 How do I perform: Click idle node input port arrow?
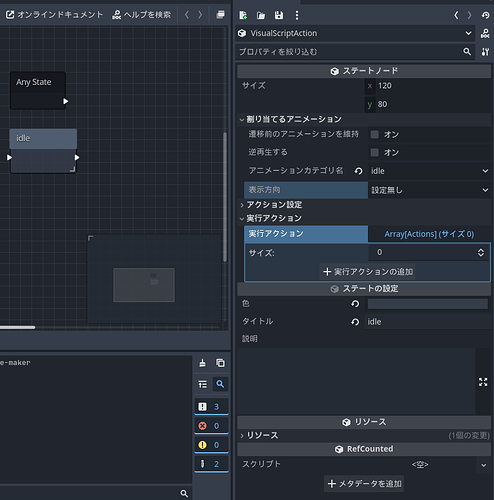tap(9, 157)
